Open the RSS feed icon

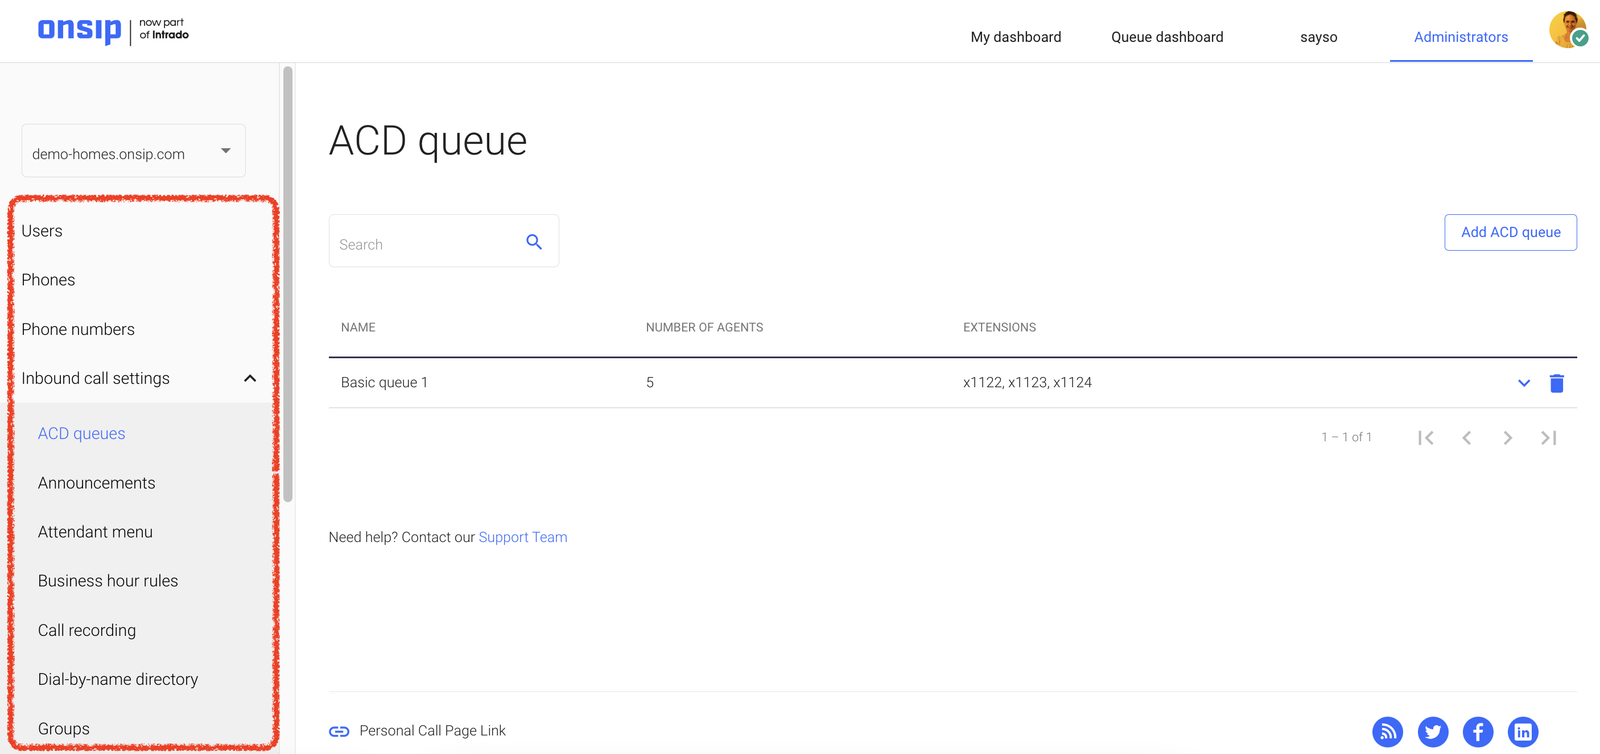[x=1387, y=732]
